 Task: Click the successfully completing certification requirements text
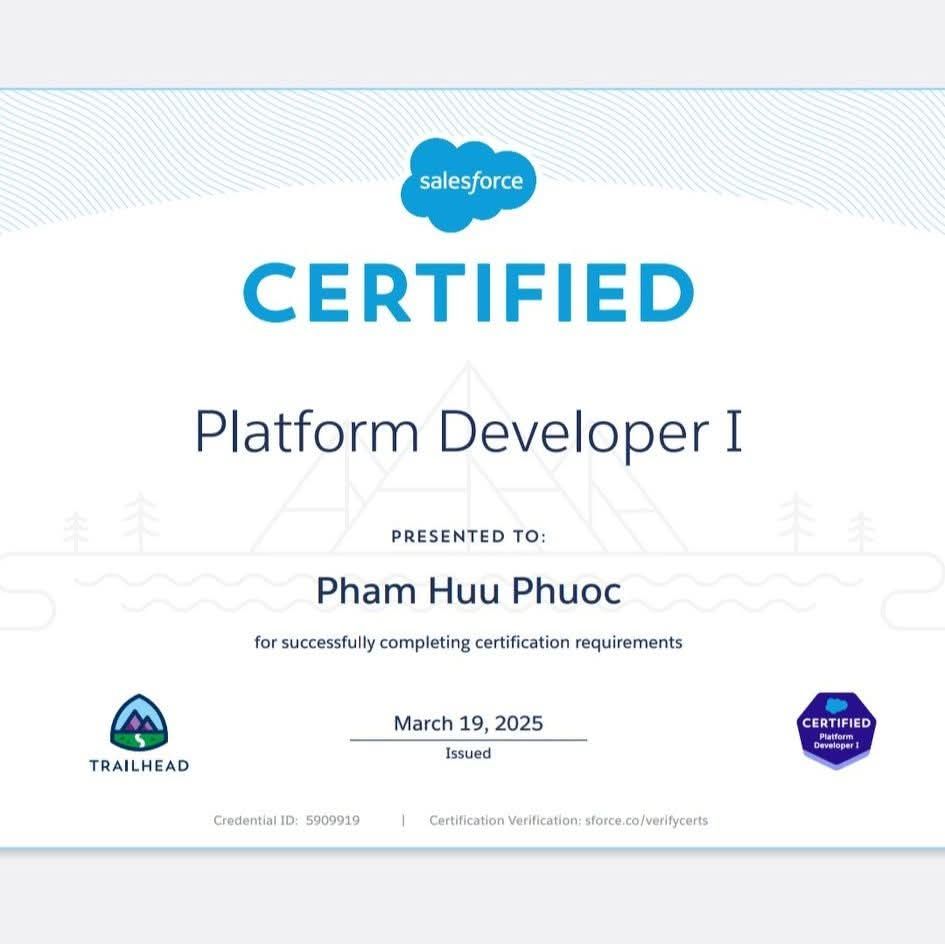(468, 642)
